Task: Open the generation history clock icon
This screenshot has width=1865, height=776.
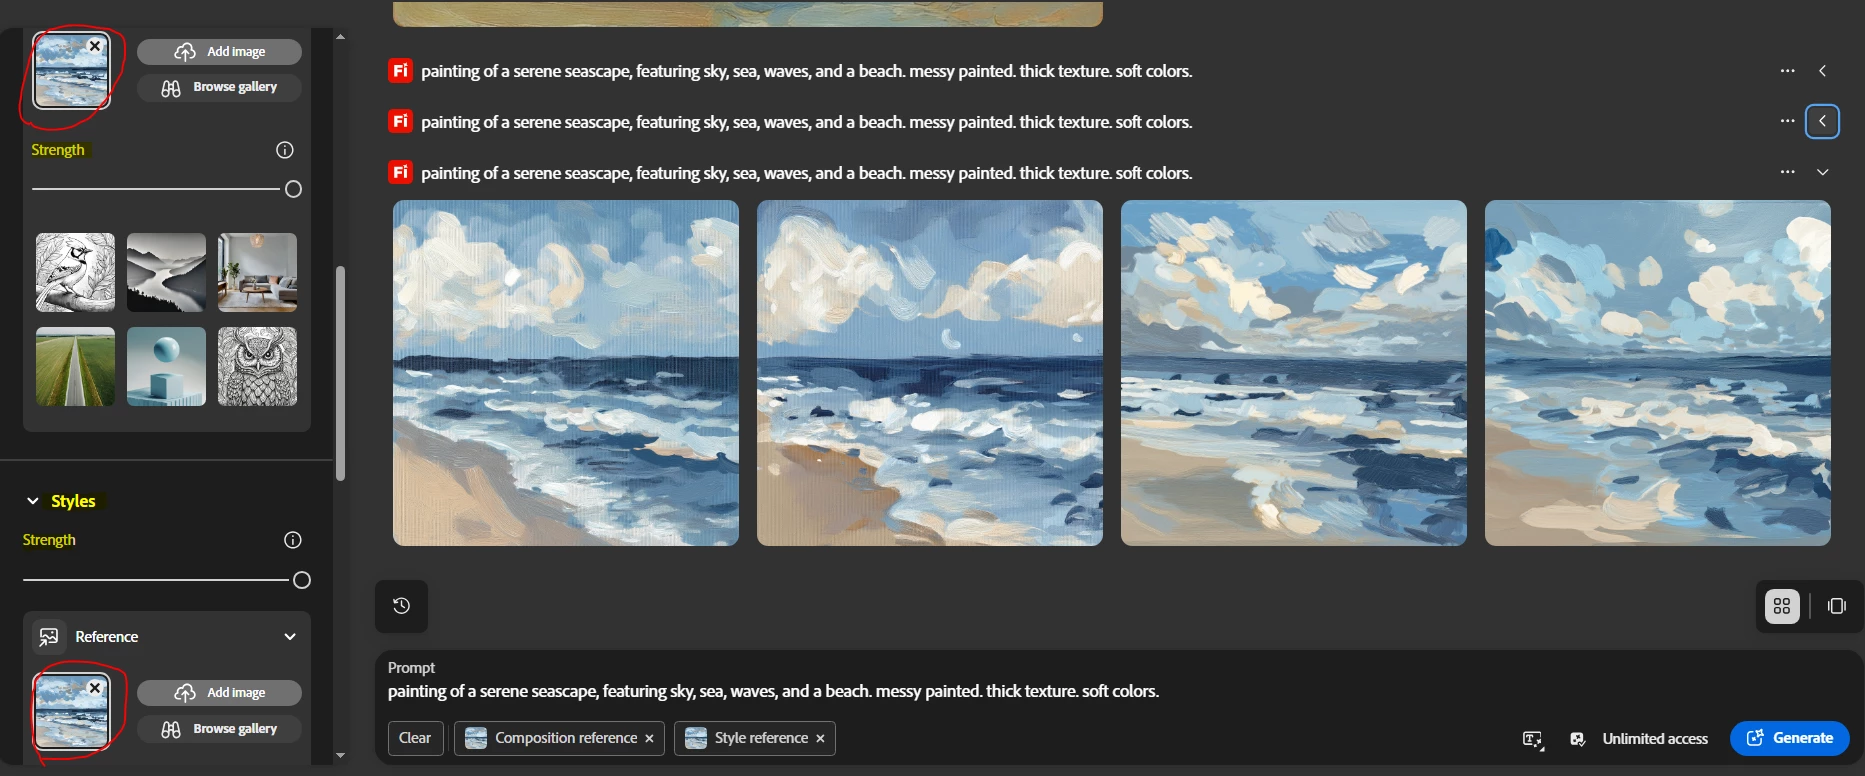Action: coord(401,606)
